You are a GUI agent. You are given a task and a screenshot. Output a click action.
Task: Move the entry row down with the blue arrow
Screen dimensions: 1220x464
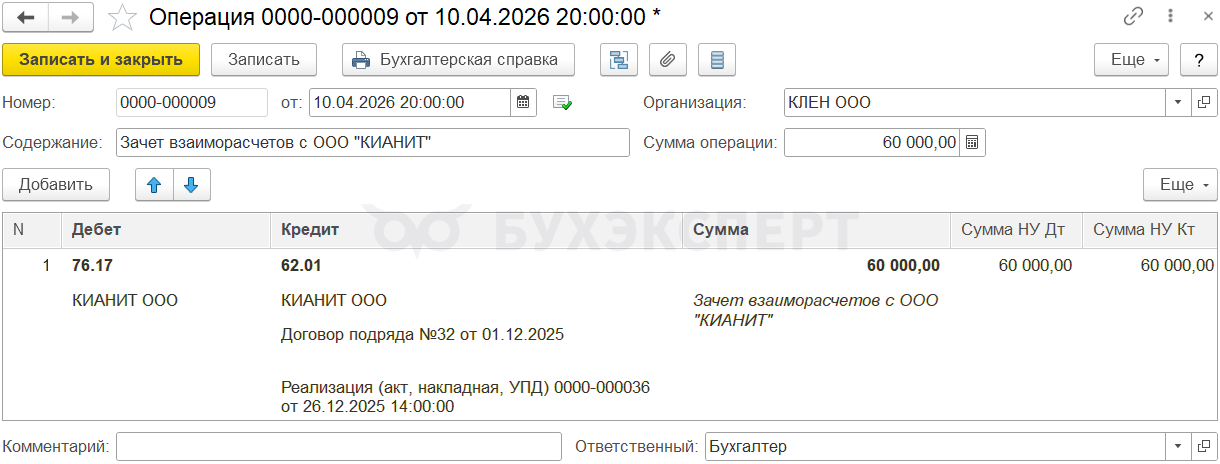pos(191,184)
